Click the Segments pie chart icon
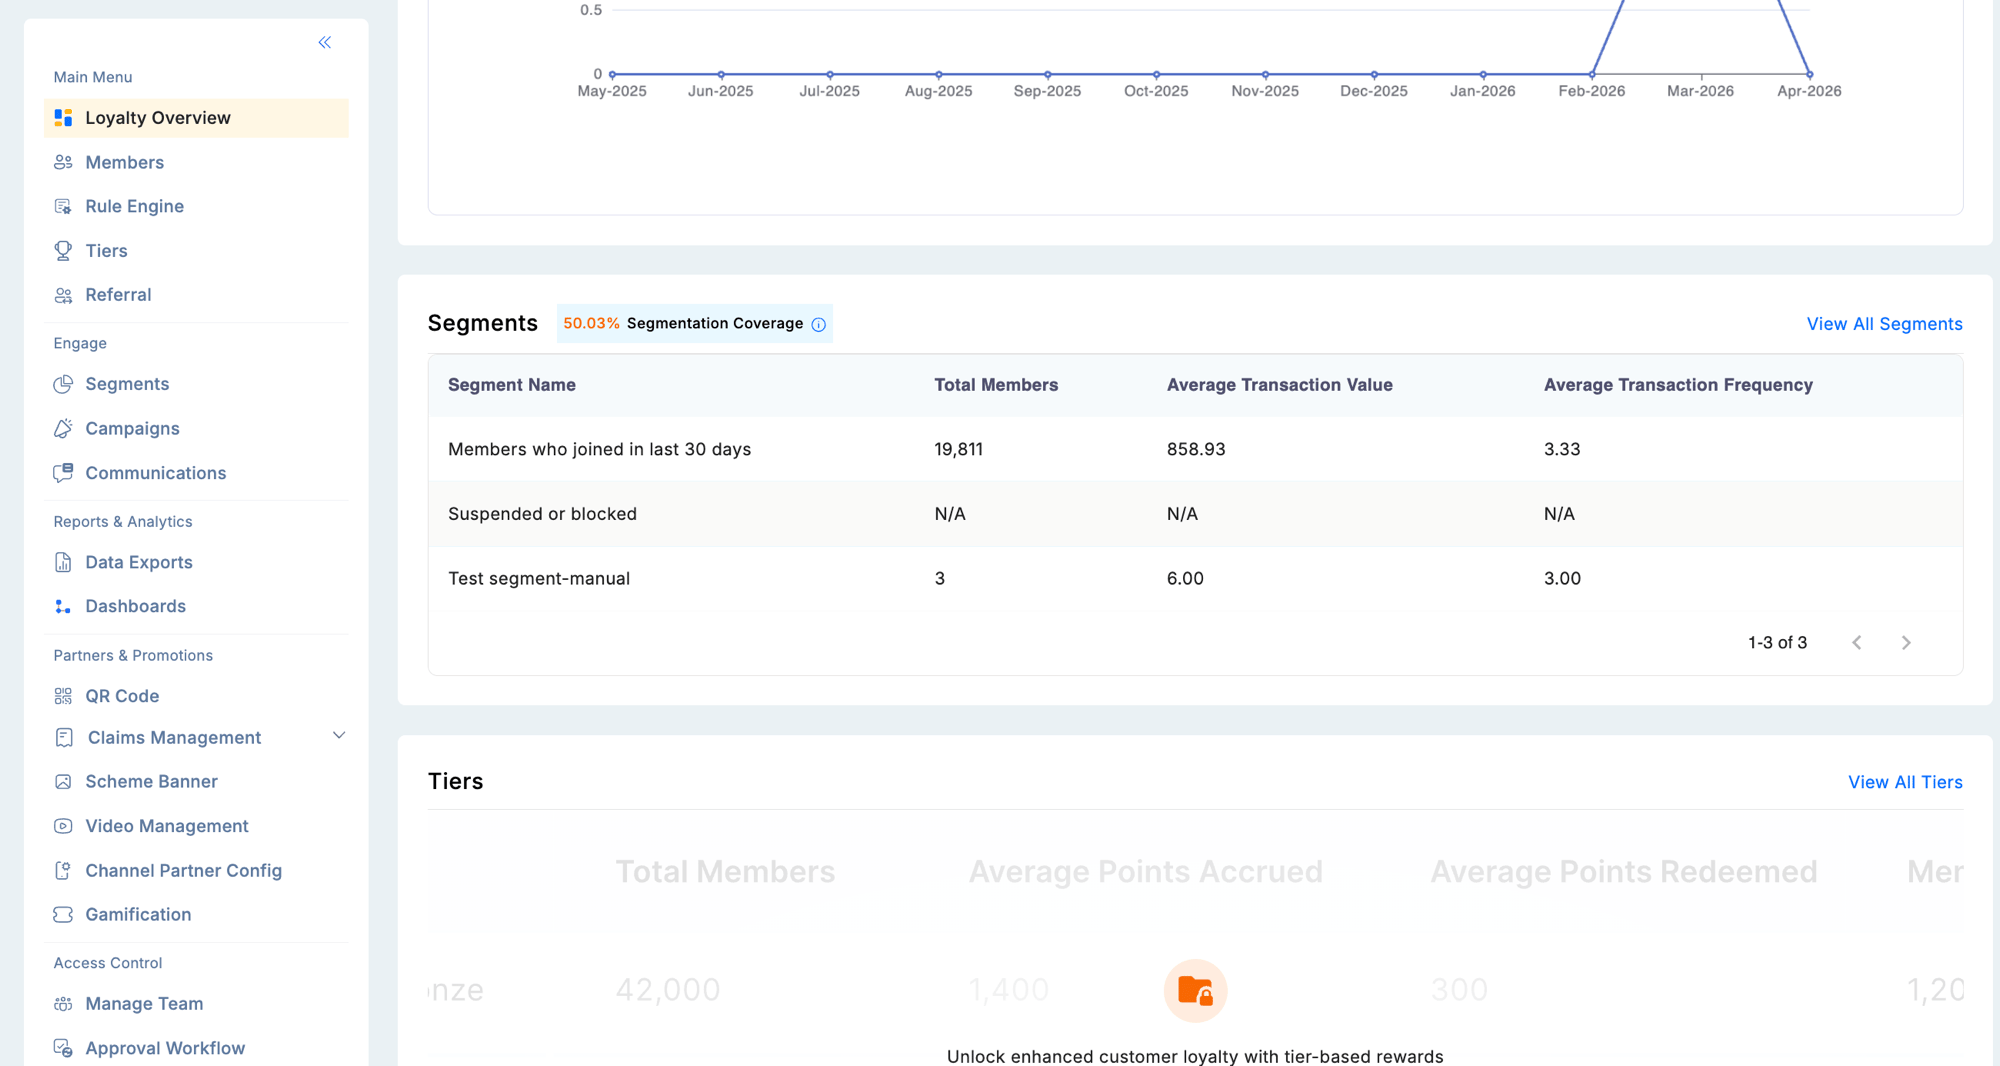The height and width of the screenshot is (1066, 2000). pyautogui.click(x=63, y=384)
